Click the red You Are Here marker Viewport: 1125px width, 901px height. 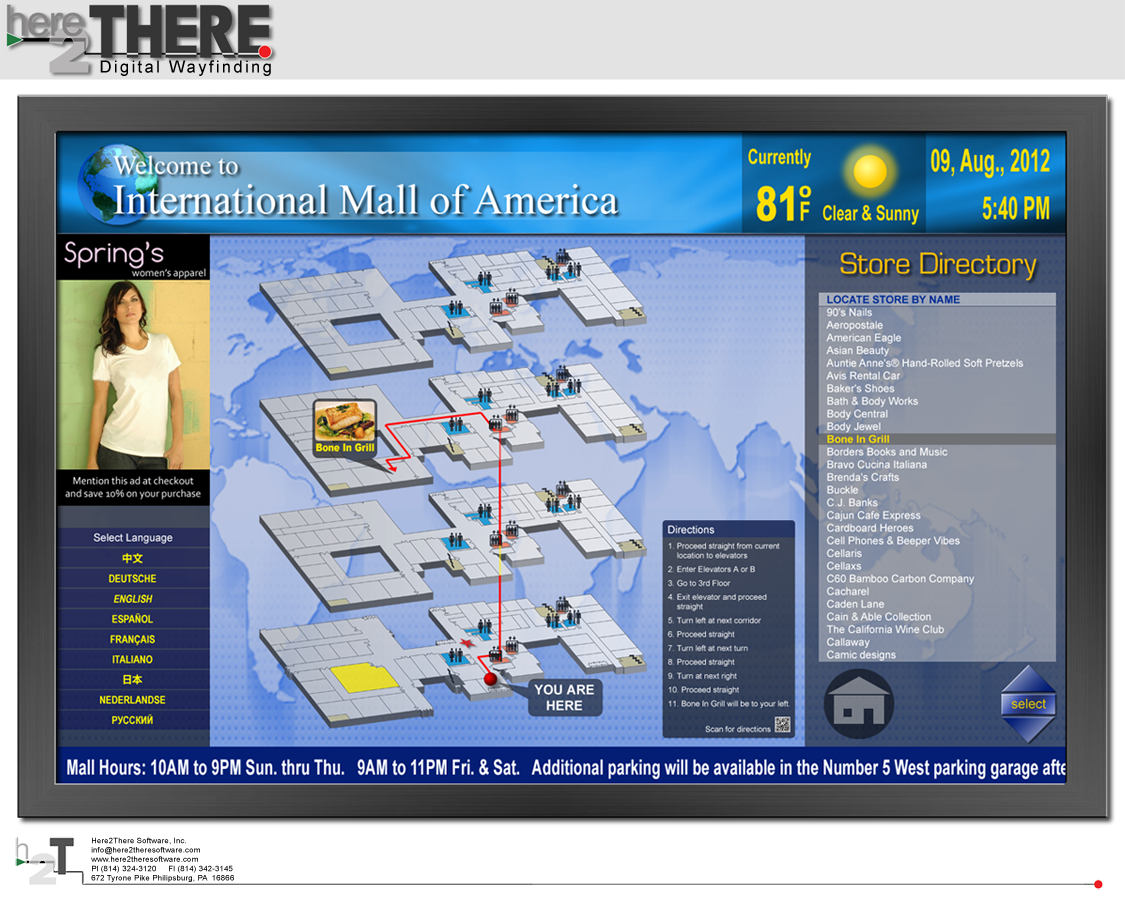tap(491, 681)
